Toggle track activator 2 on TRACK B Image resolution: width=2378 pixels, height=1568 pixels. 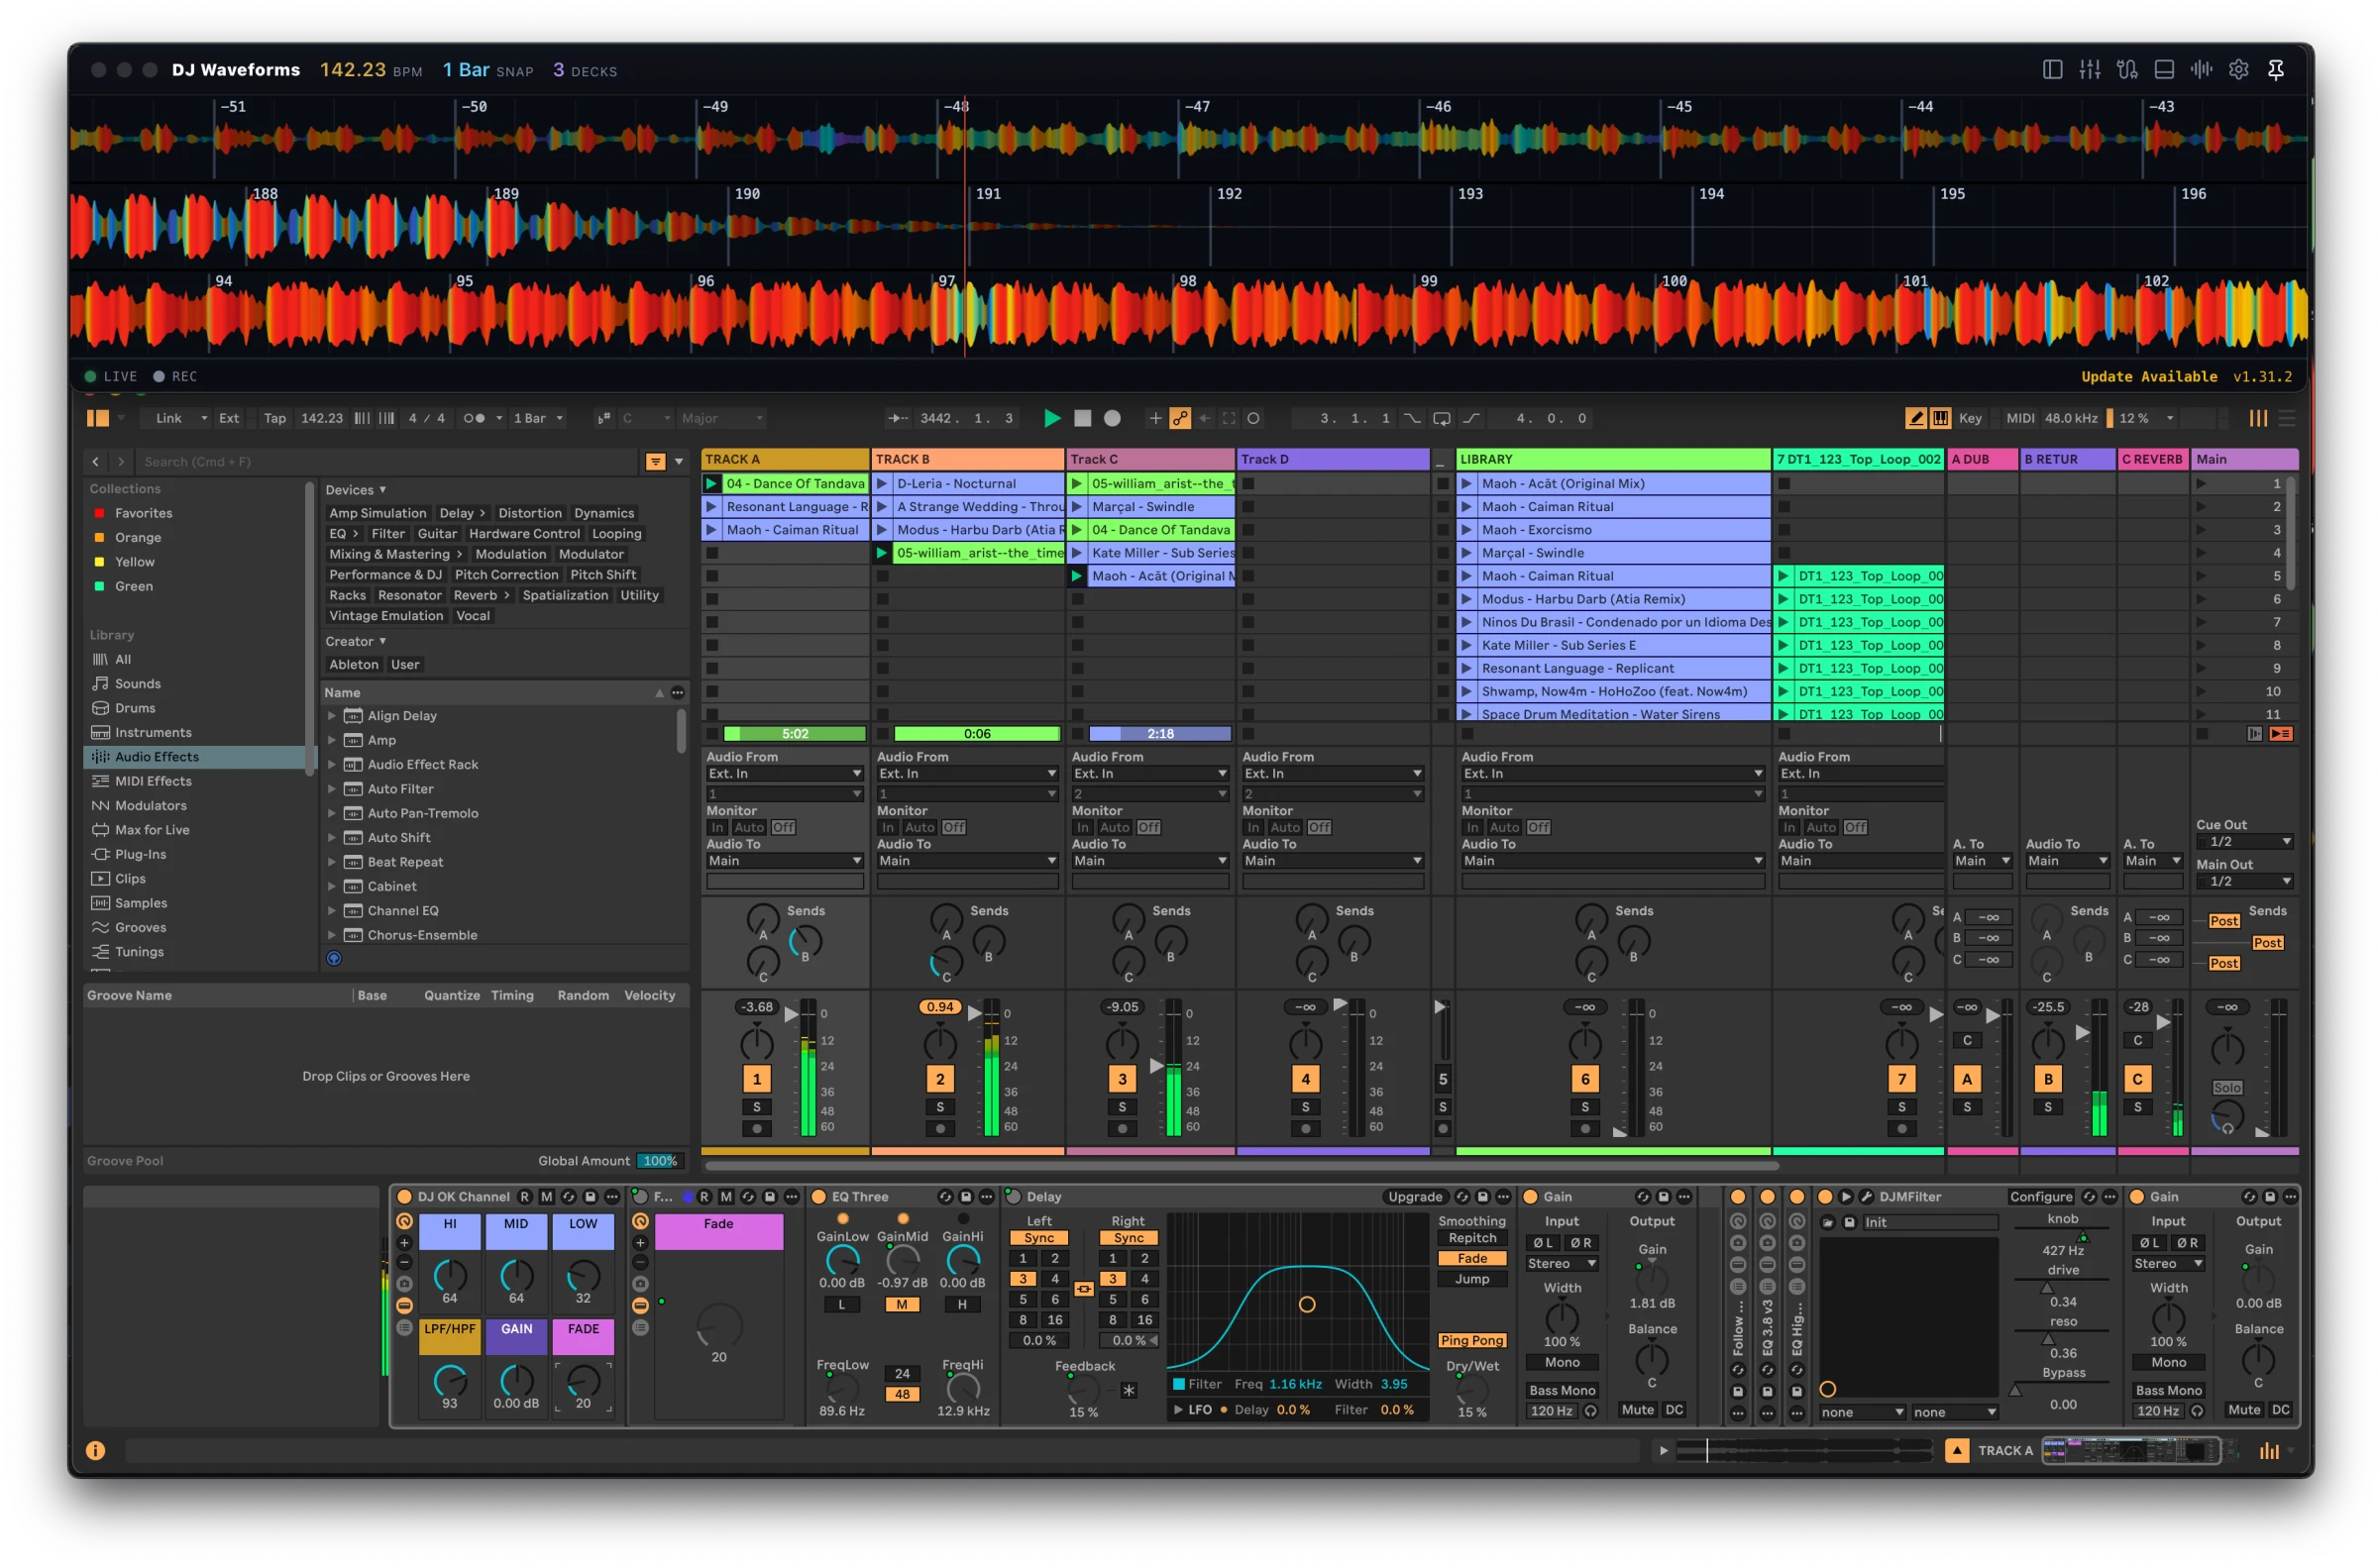[939, 1079]
